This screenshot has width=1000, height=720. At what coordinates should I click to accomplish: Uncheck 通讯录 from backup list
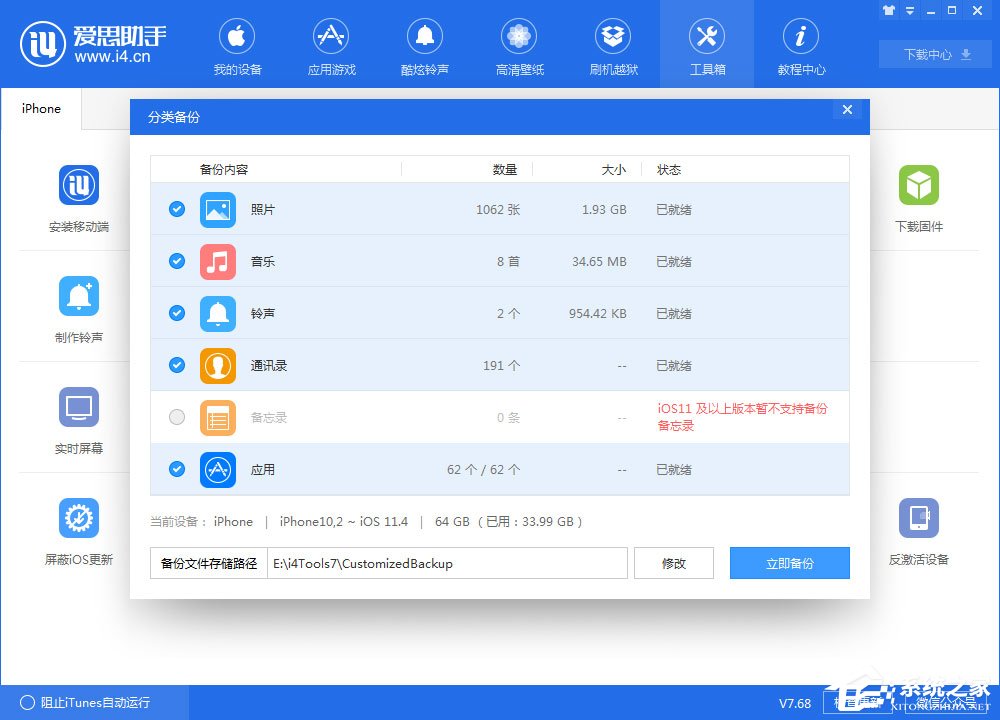[176, 365]
